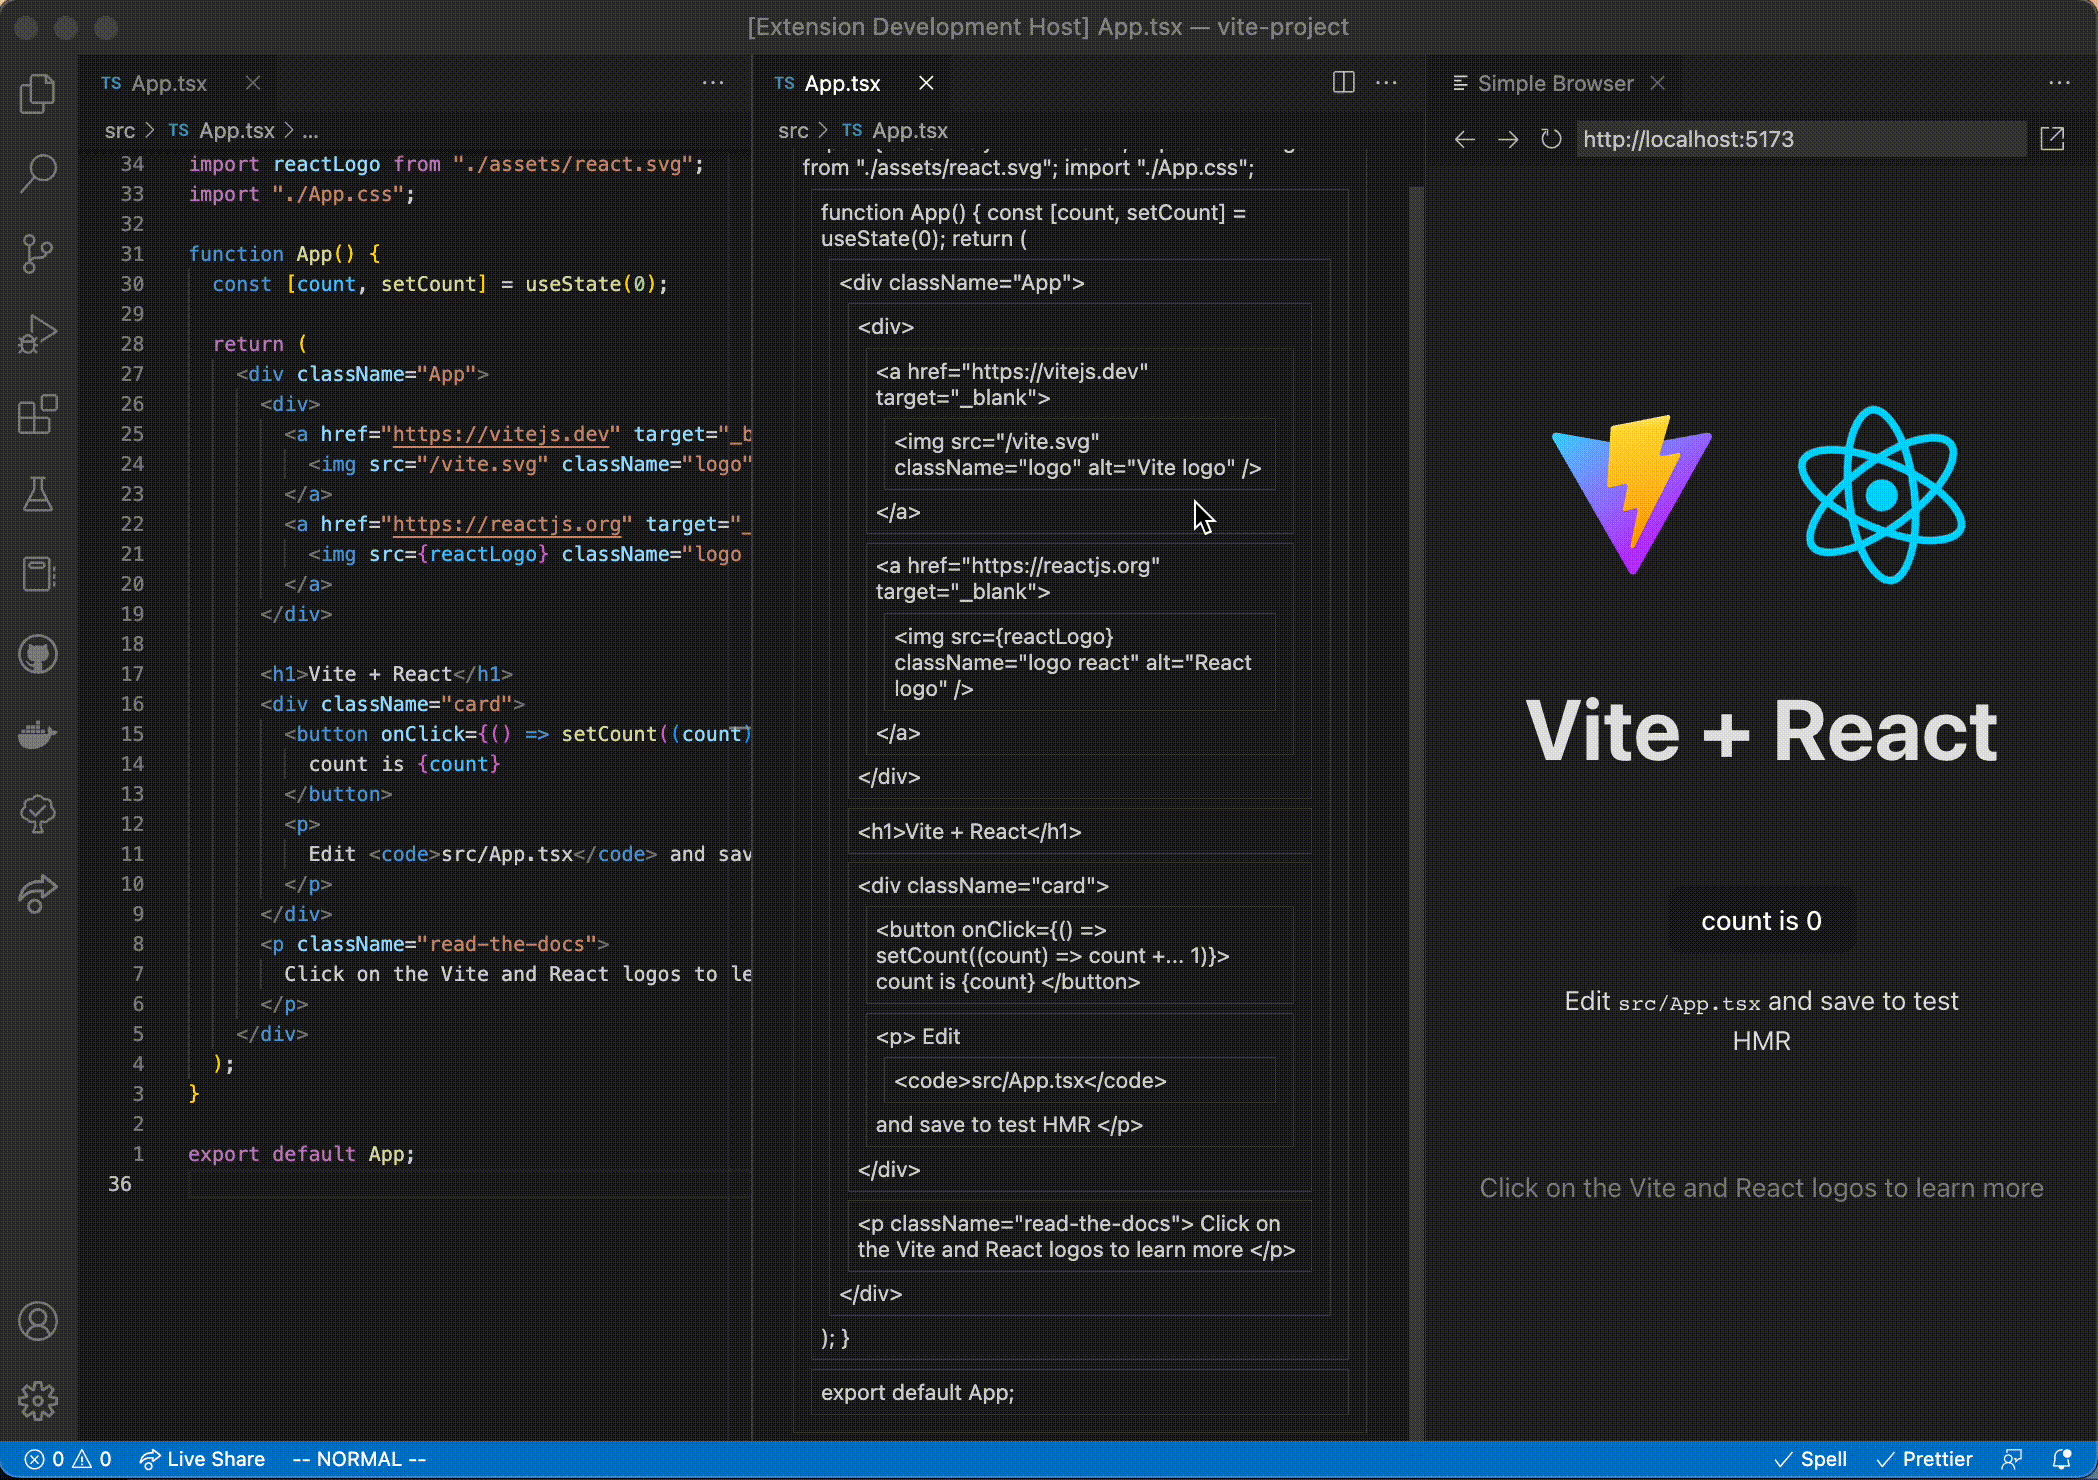
Task: Toggle the Spell checker in status bar
Action: click(1811, 1459)
